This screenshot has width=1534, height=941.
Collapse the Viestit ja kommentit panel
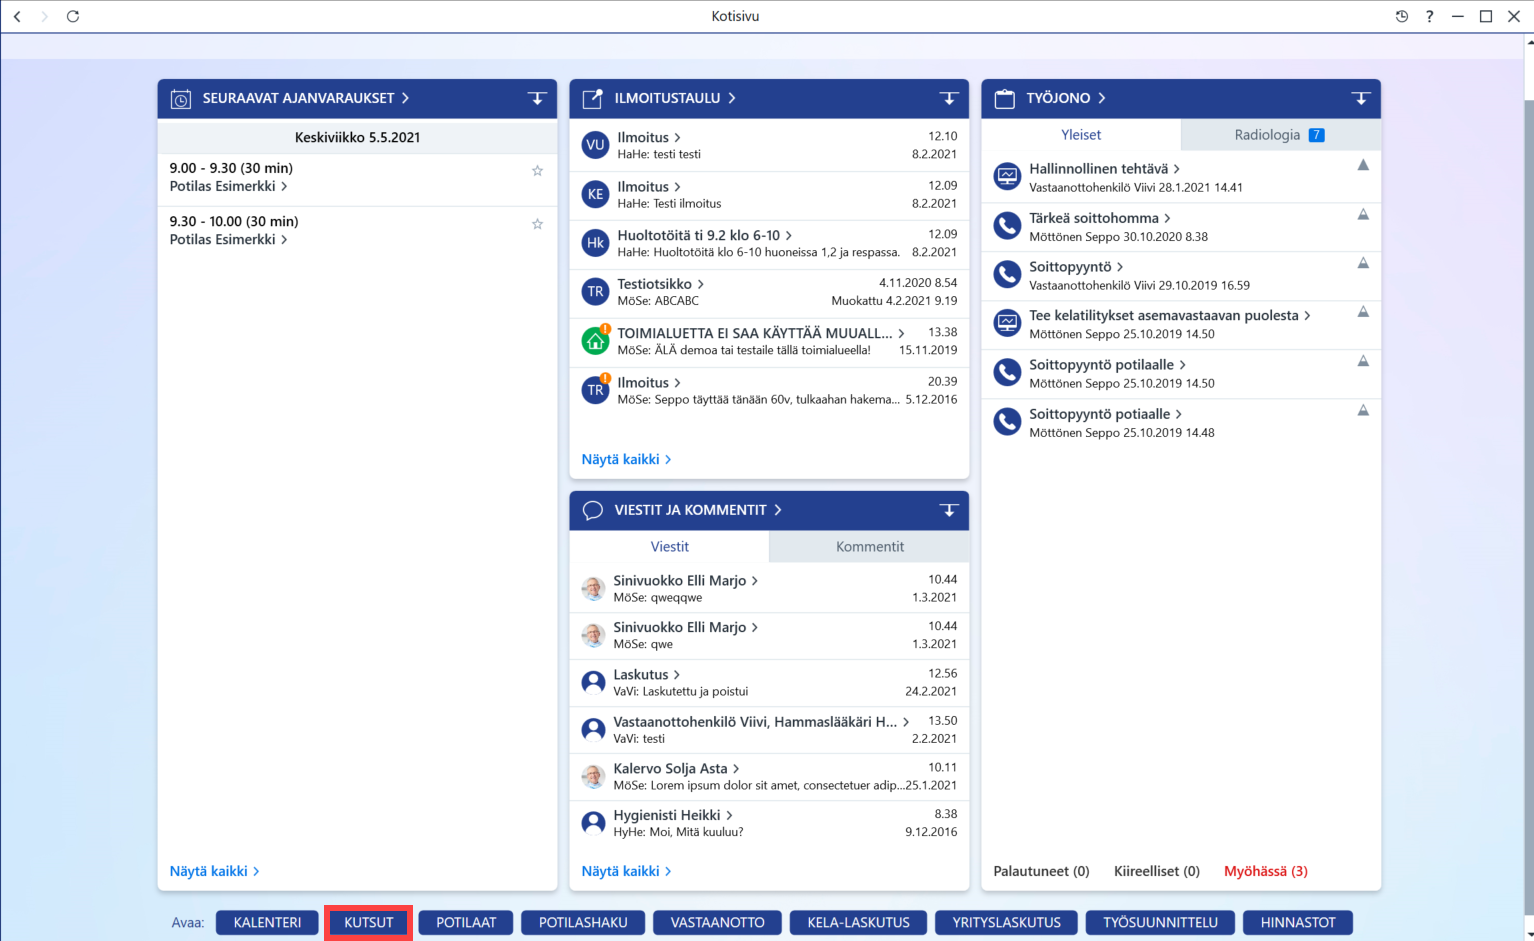pos(949,510)
